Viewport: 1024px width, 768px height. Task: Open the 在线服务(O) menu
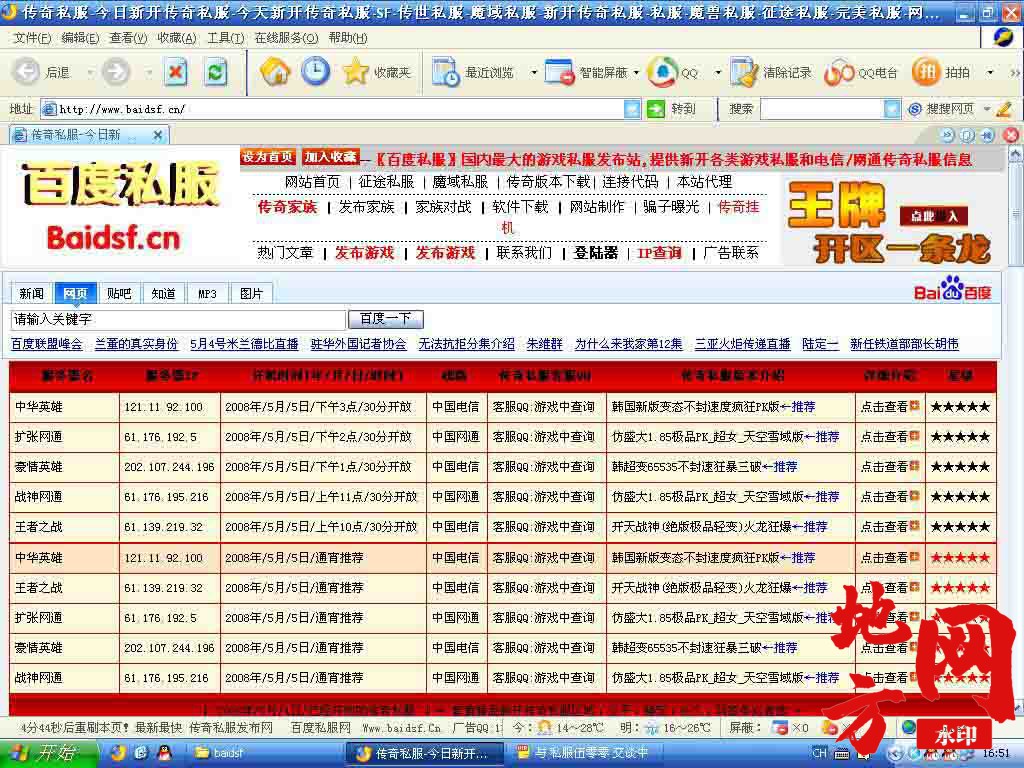pyautogui.click(x=286, y=38)
